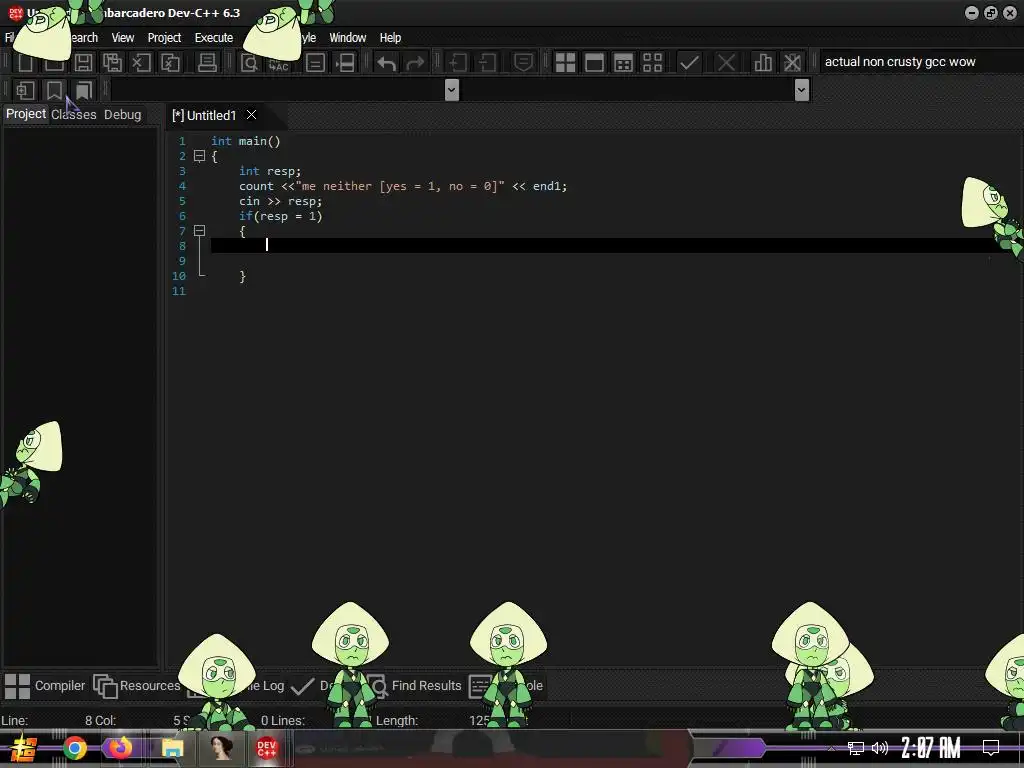Click the Start button on the taskbar
This screenshot has height=768, width=1024.
23,748
